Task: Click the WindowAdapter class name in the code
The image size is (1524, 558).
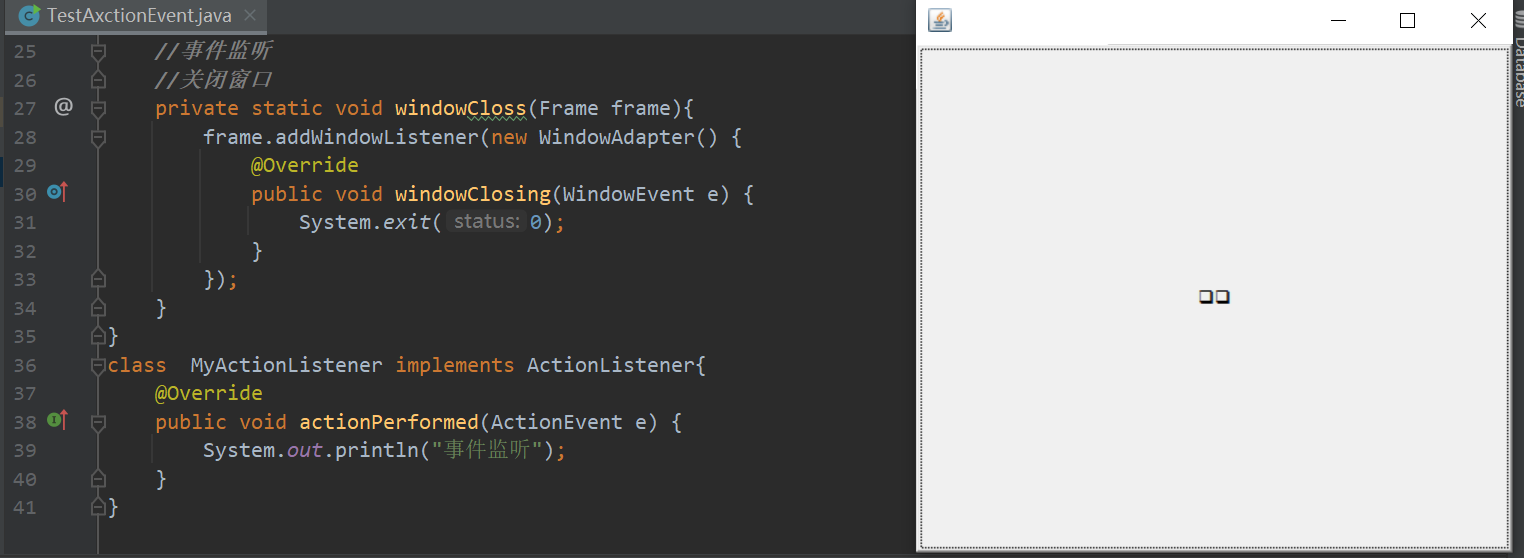Action: tap(616, 137)
